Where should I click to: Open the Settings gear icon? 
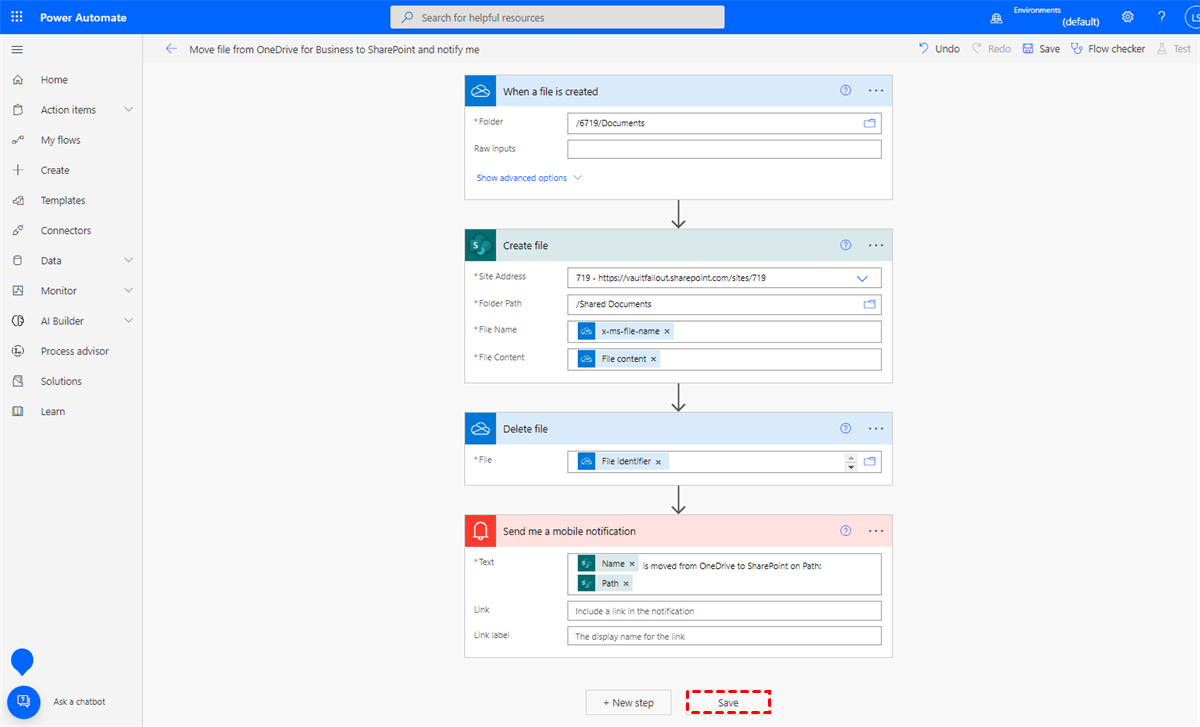pos(1128,17)
